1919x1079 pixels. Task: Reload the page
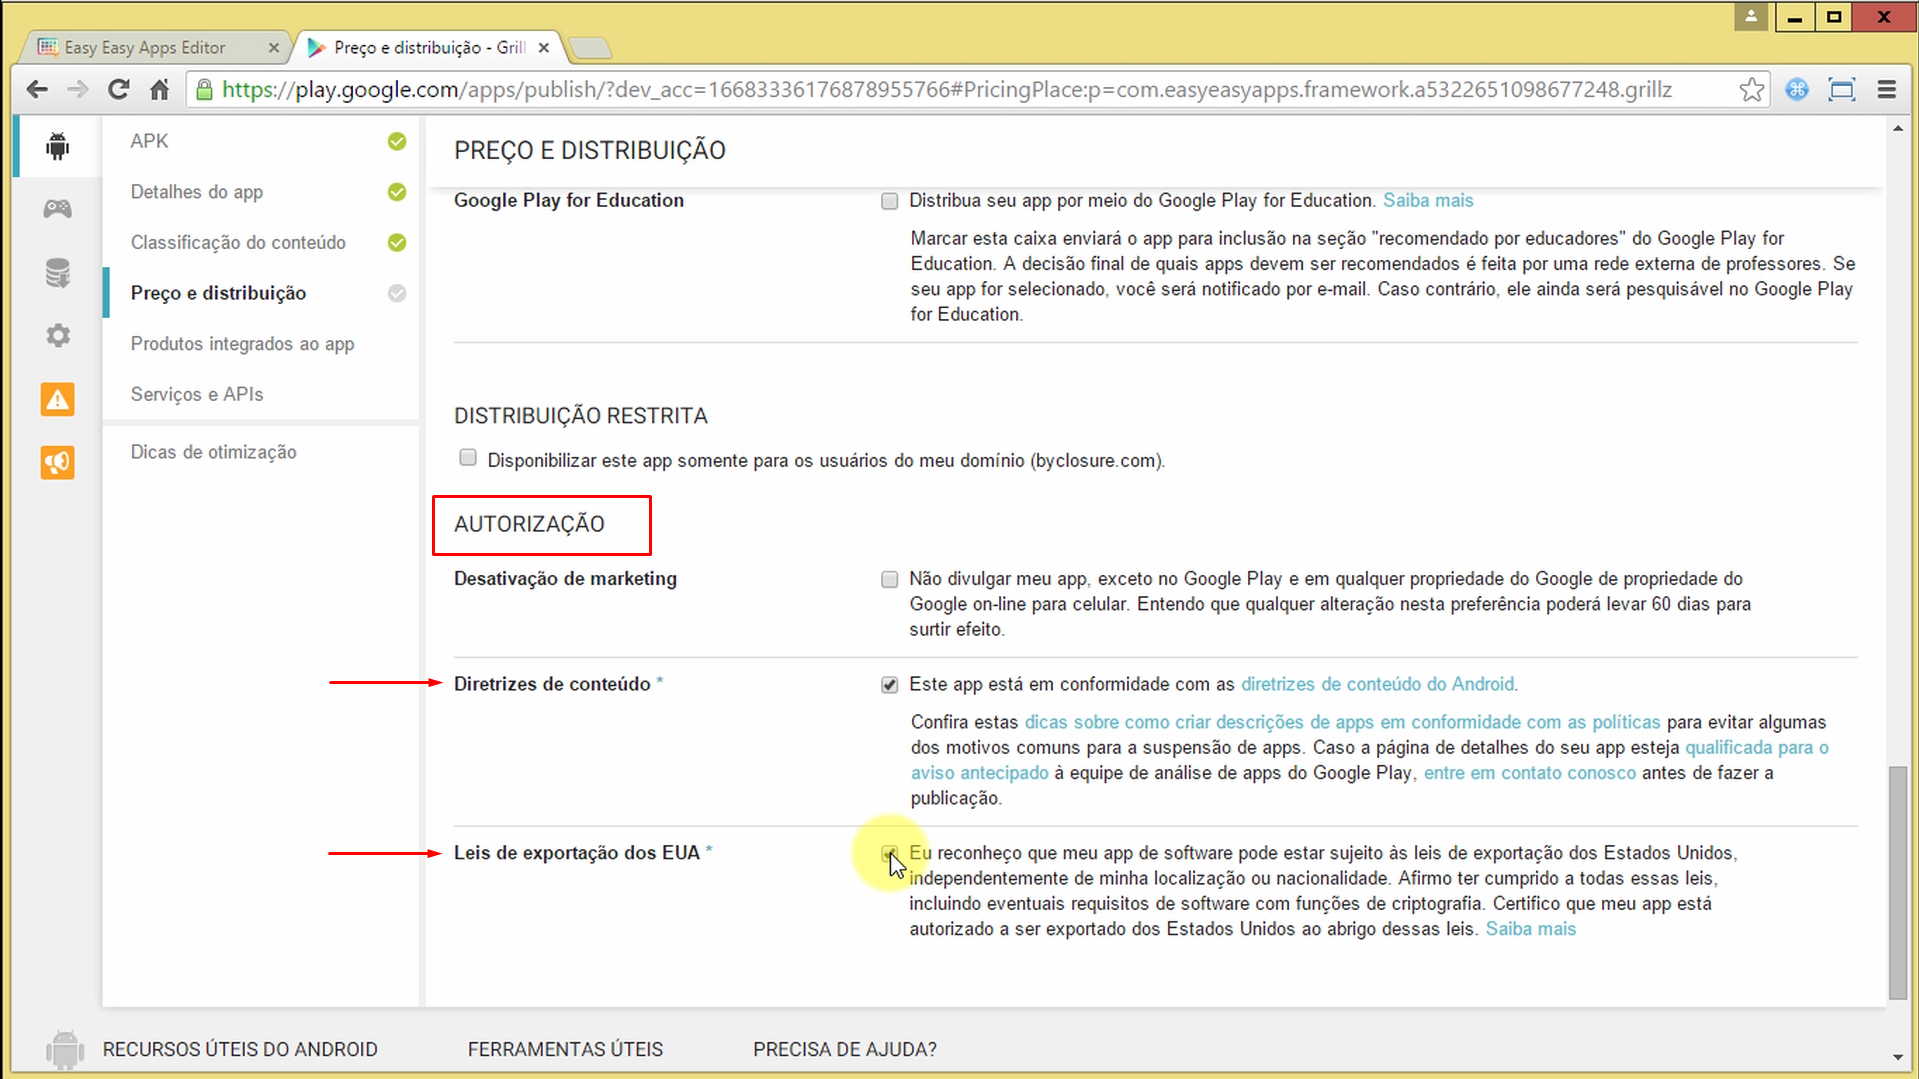[118, 89]
